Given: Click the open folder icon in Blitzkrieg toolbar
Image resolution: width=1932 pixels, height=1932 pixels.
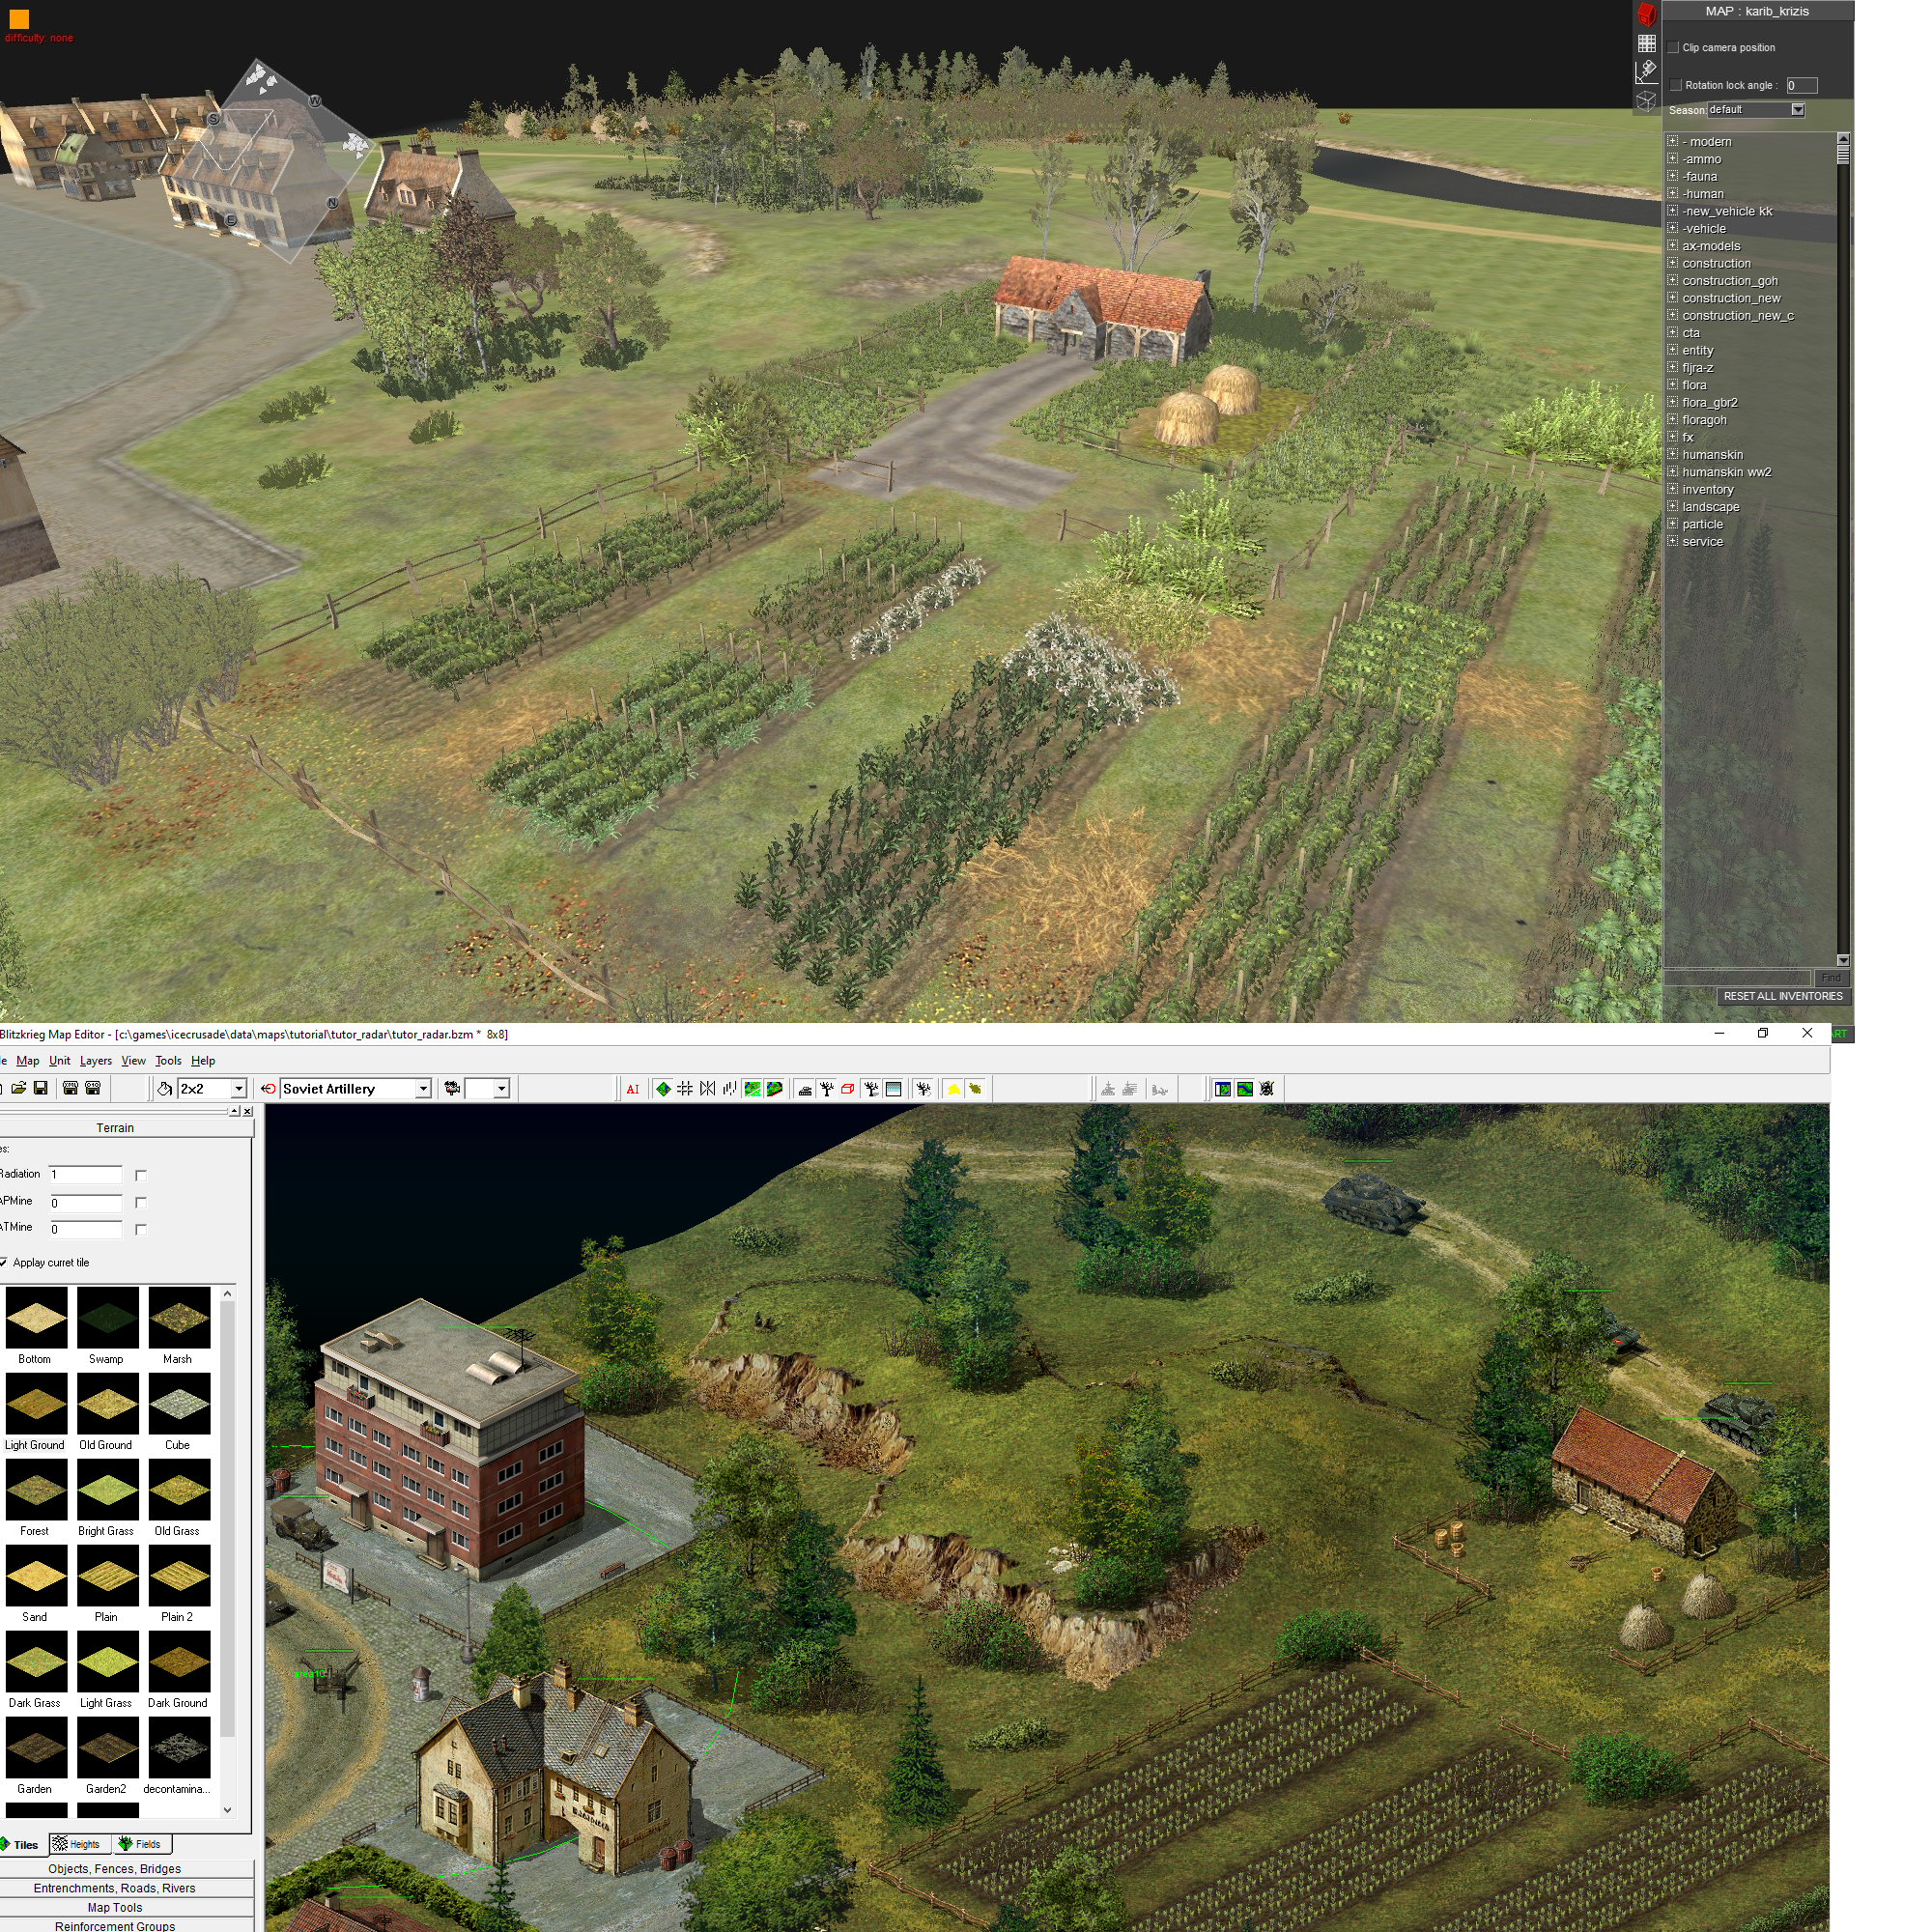Looking at the screenshot, I should 18,1088.
